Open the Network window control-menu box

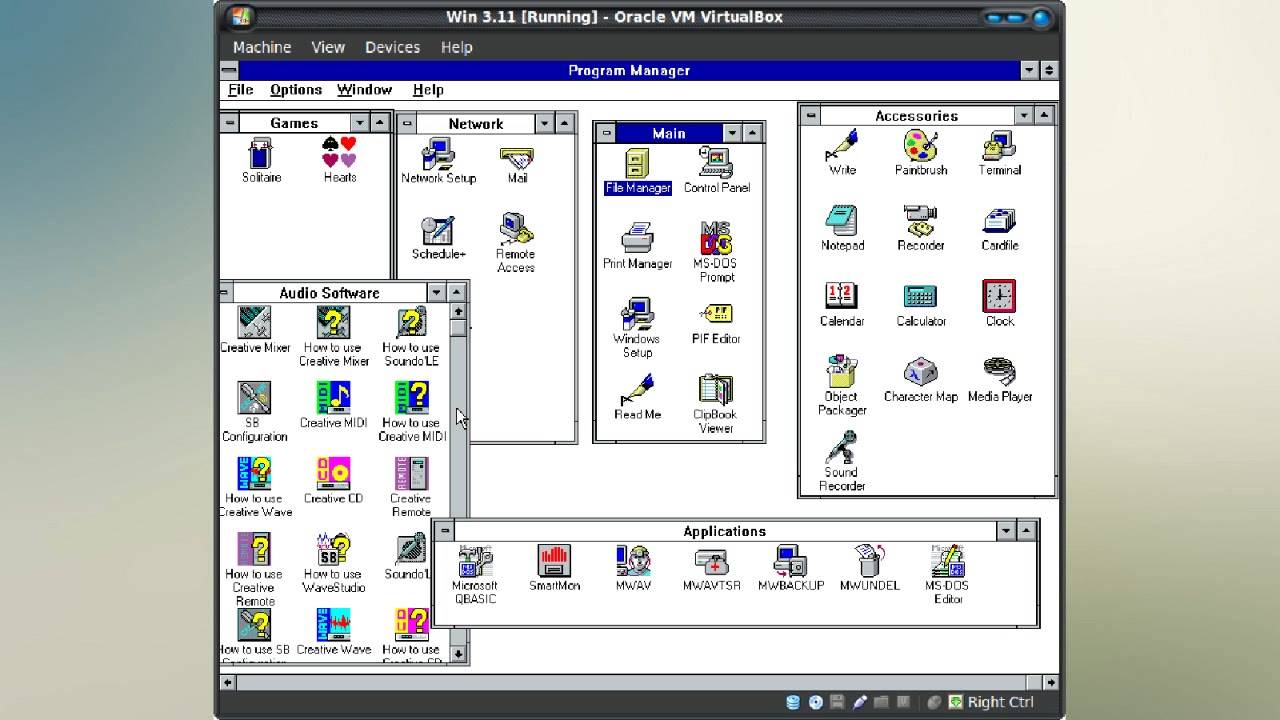pyautogui.click(x=408, y=123)
